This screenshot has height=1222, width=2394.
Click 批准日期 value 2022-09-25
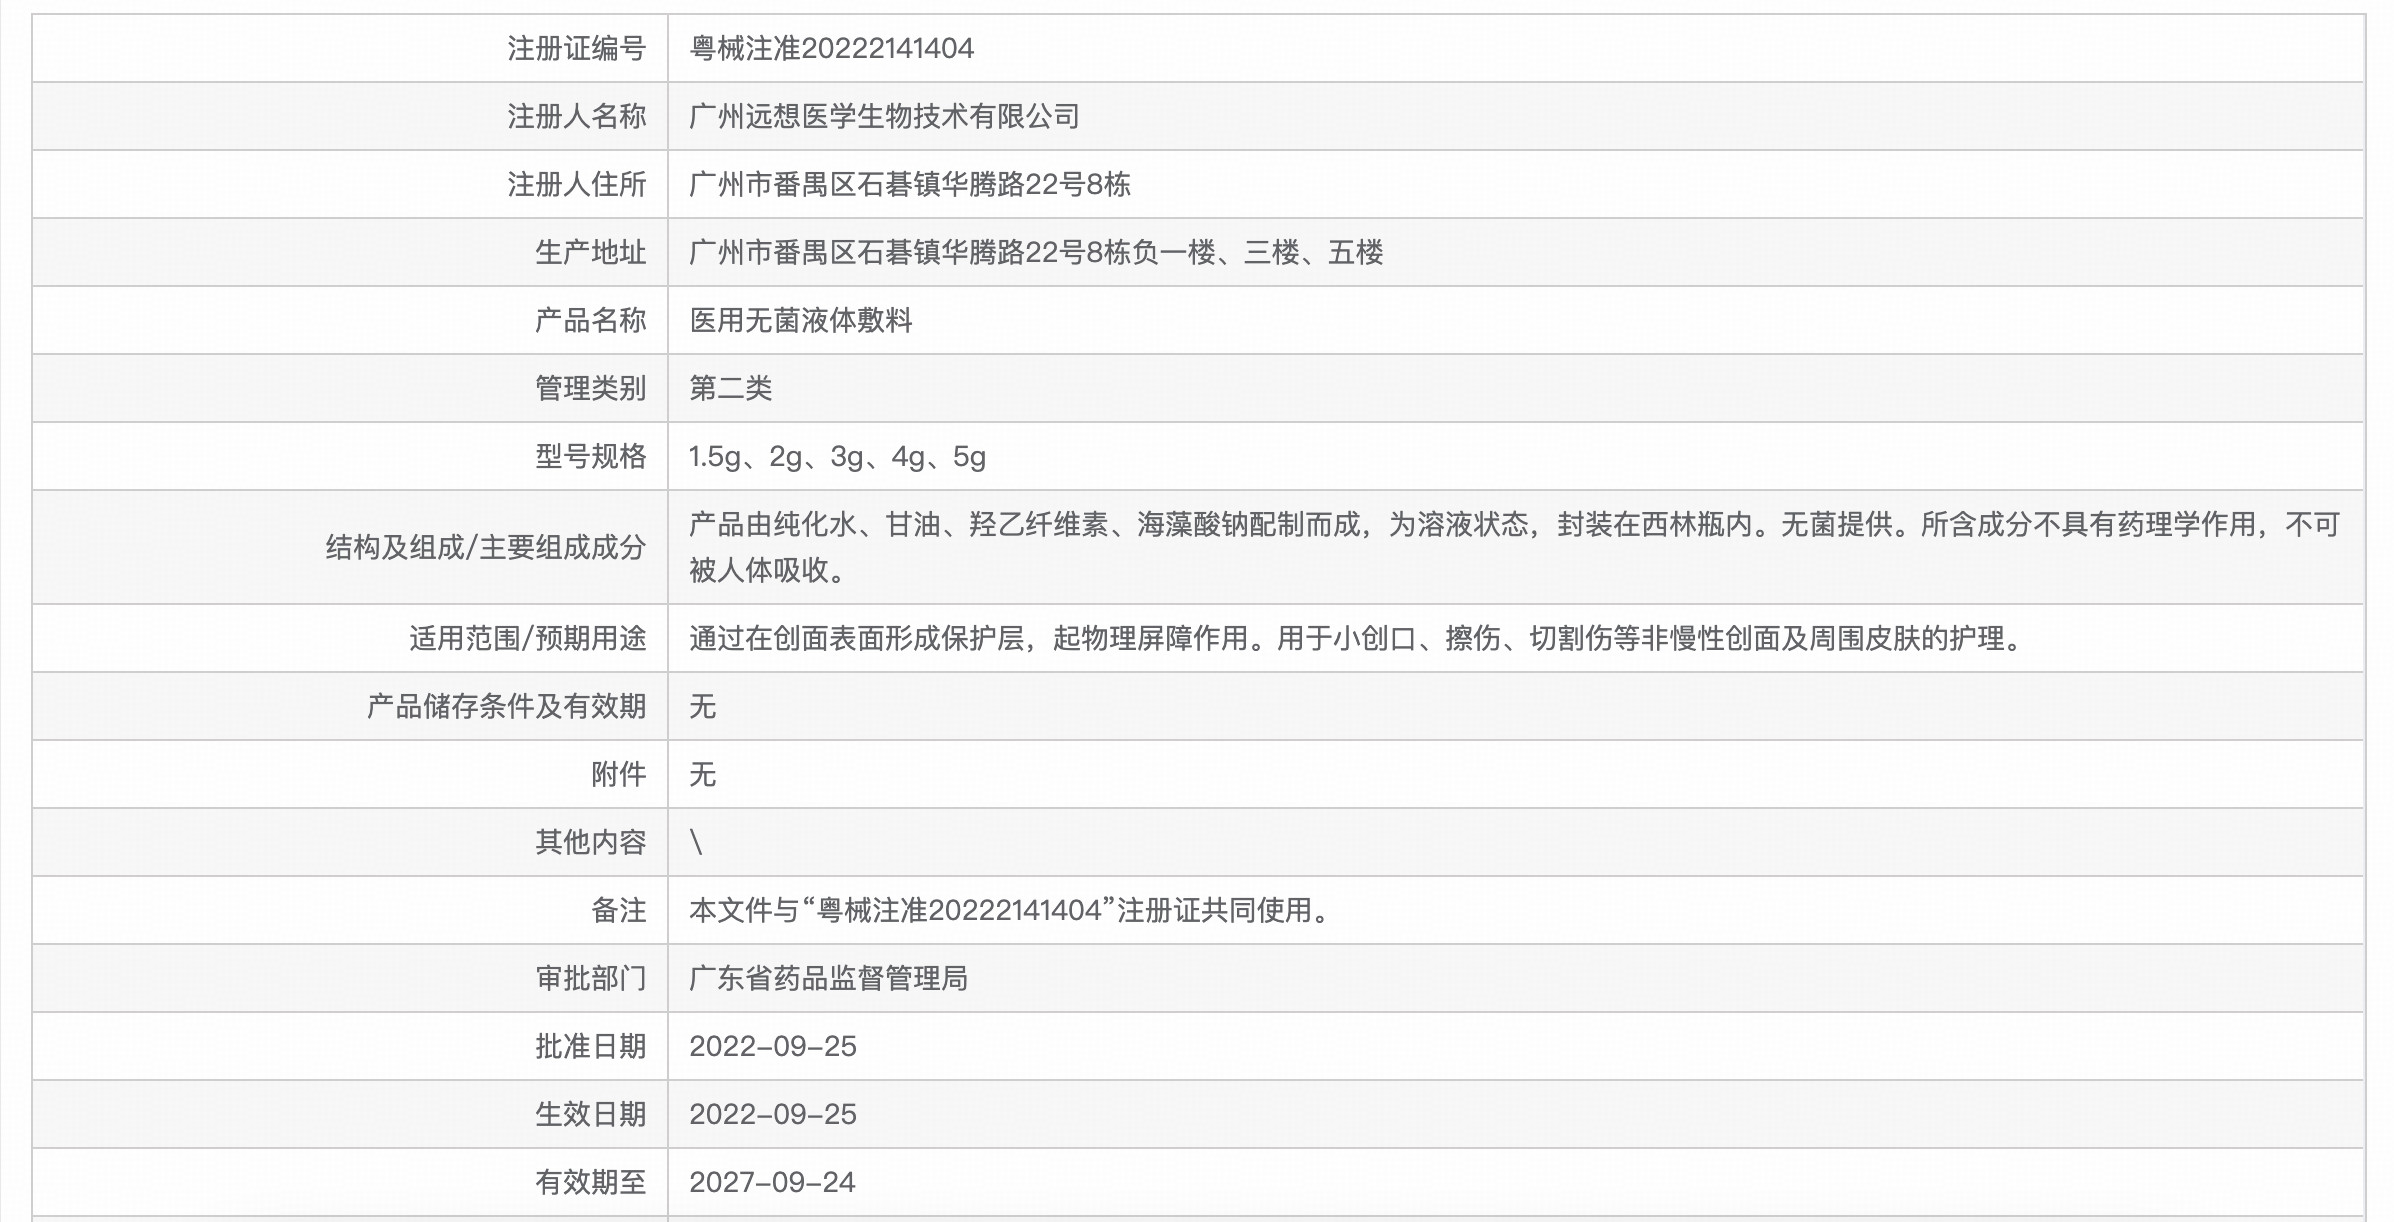(773, 1046)
